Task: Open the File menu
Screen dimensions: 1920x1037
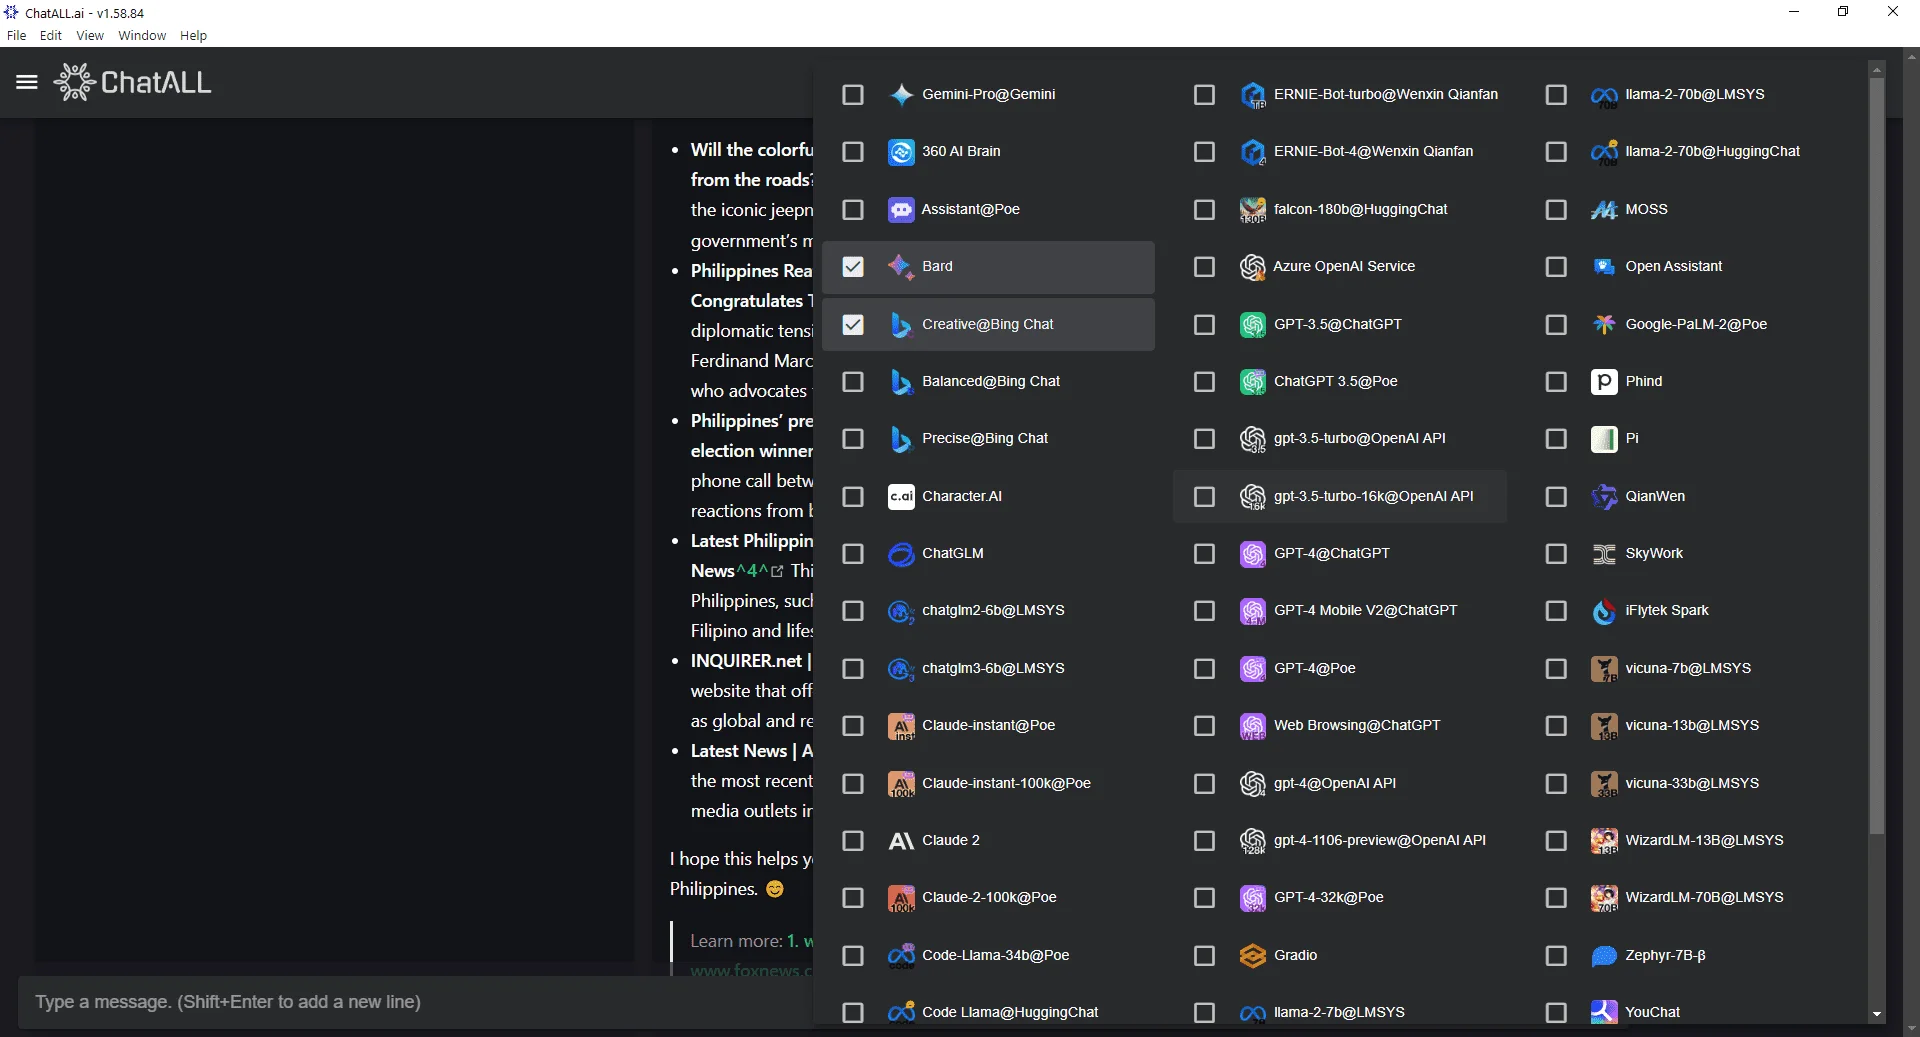Action: tap(16, 36)
